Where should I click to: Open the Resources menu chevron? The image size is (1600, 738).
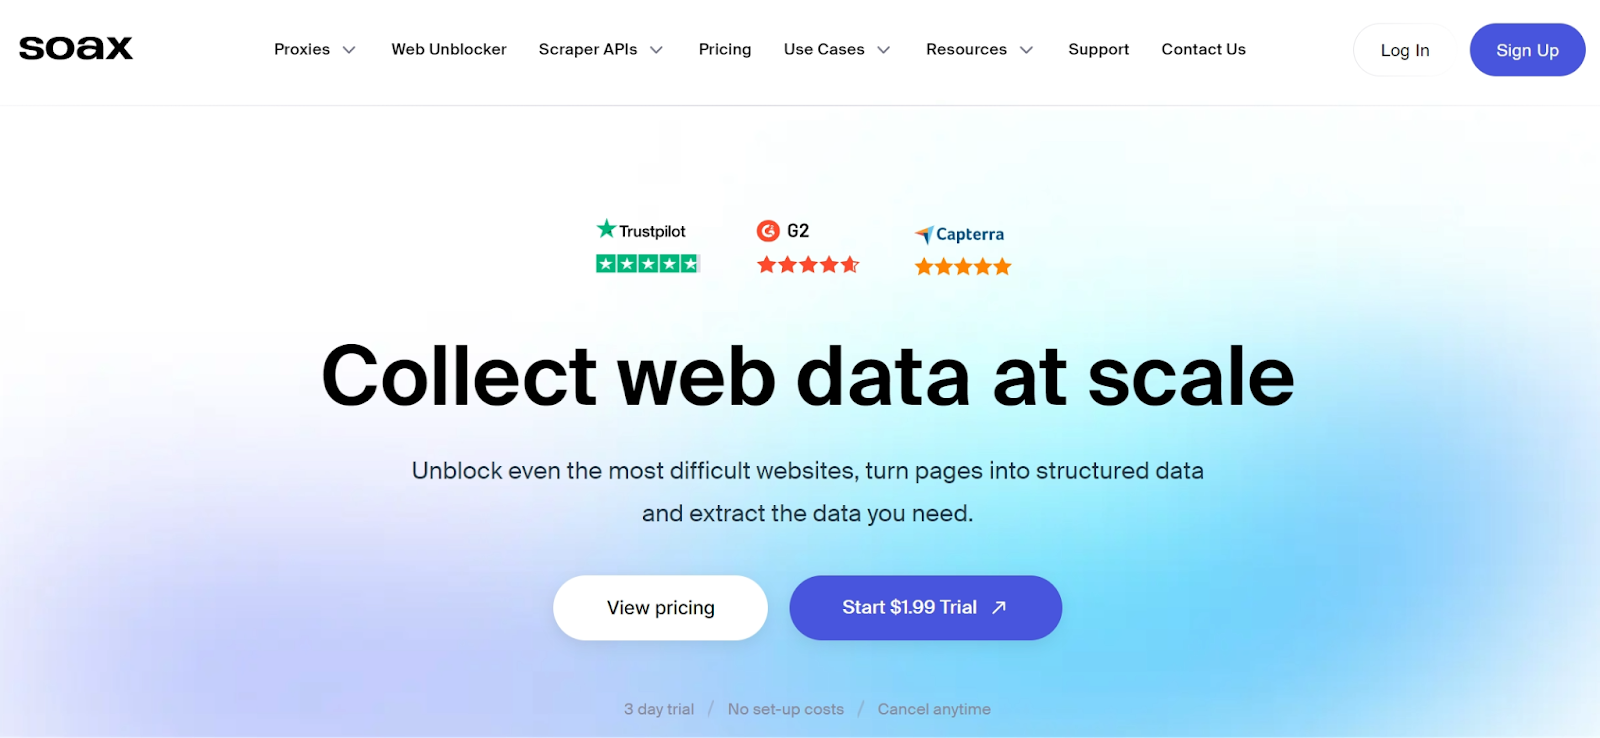click(1026, 50)
